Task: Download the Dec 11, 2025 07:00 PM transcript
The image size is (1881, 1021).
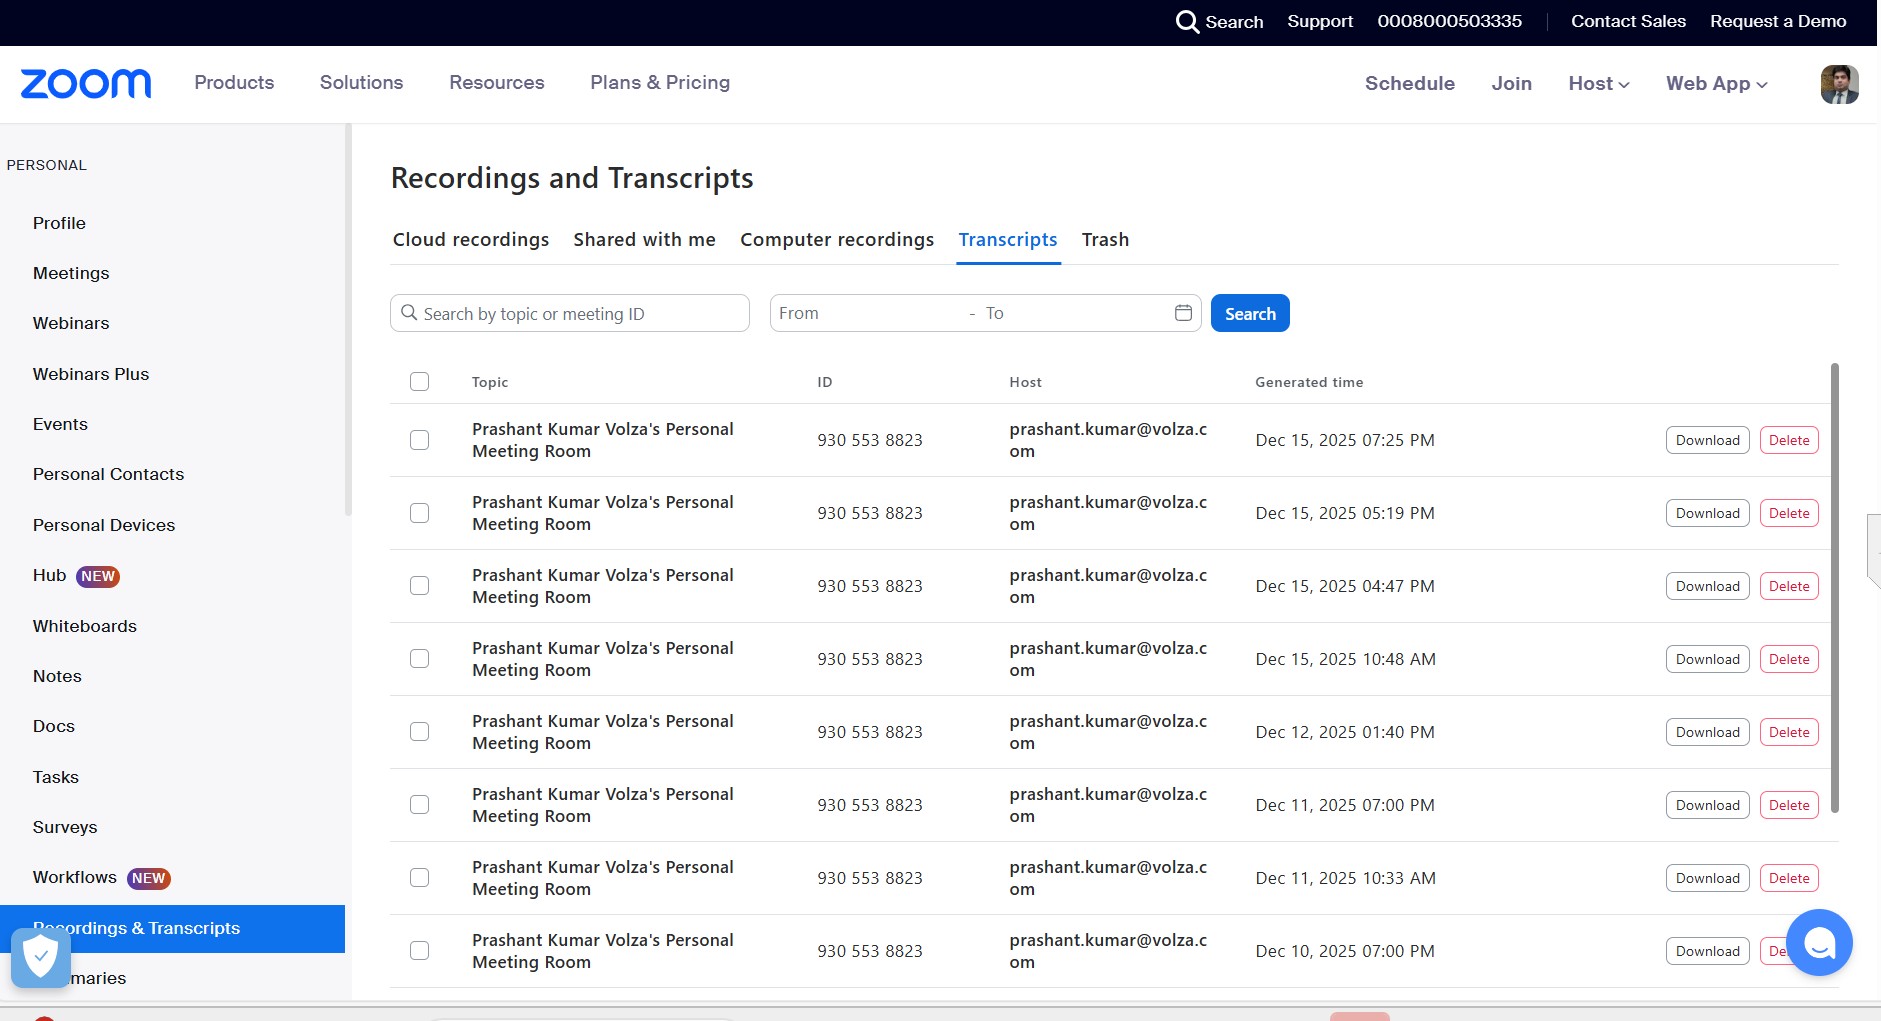Action: pos(1708,805)
